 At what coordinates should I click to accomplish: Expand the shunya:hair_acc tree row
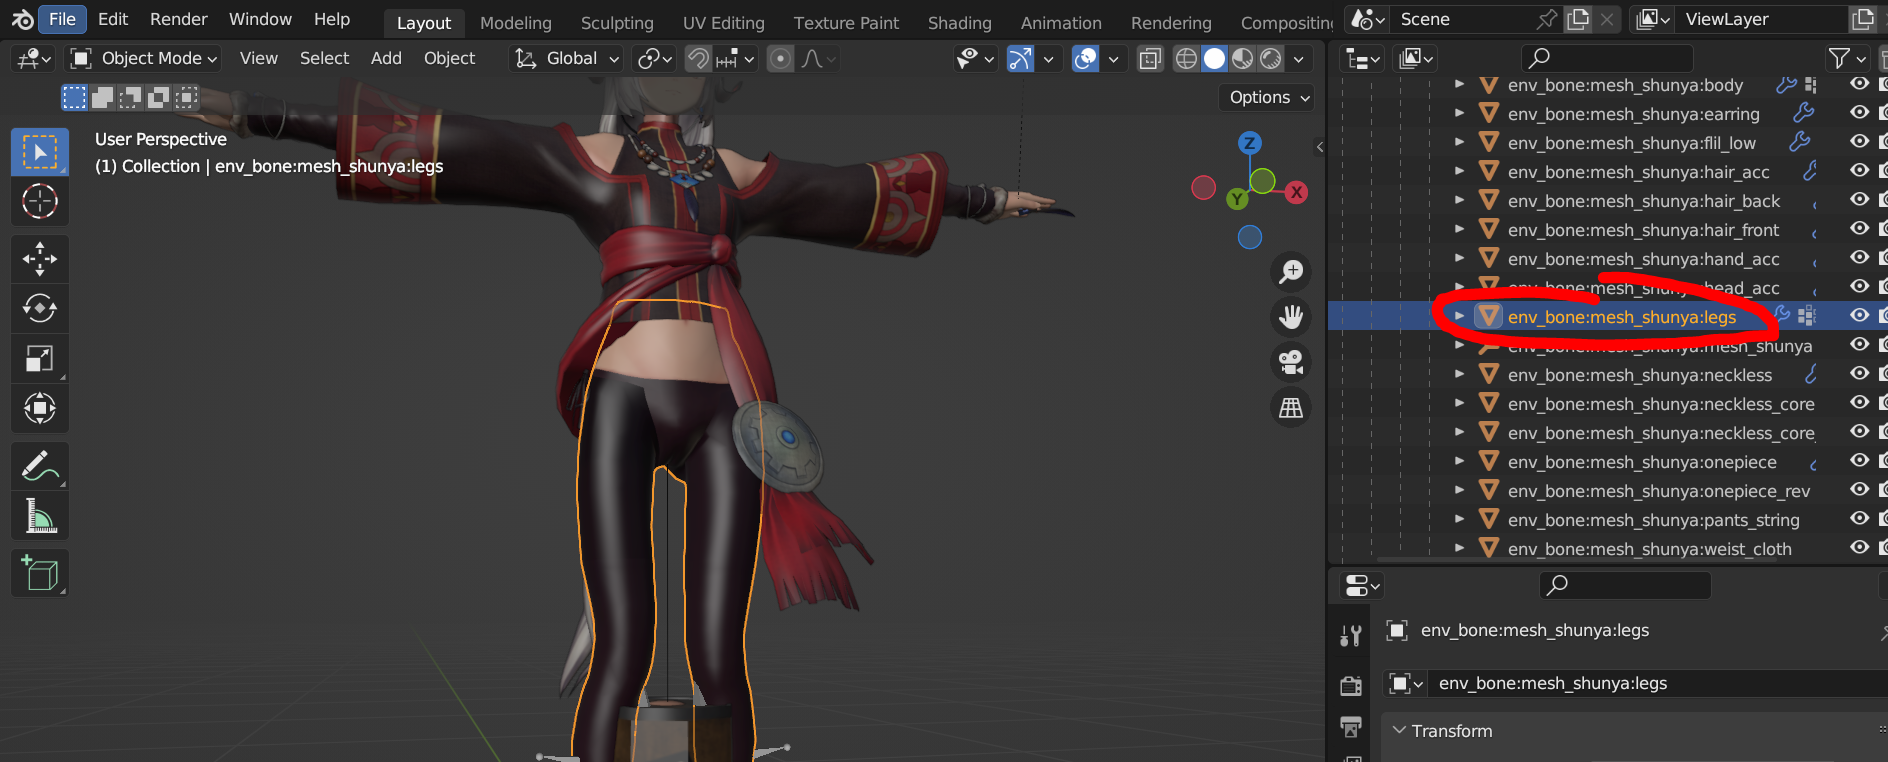1460,171
